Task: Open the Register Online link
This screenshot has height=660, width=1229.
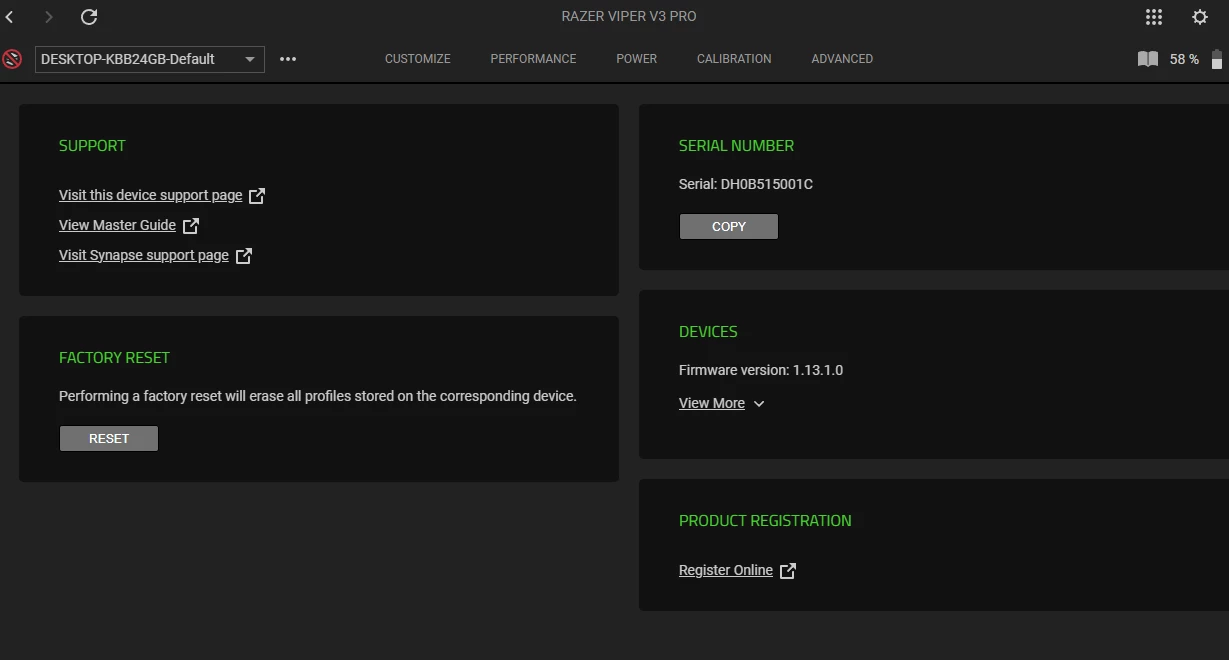Action: (x=726, y=570)
